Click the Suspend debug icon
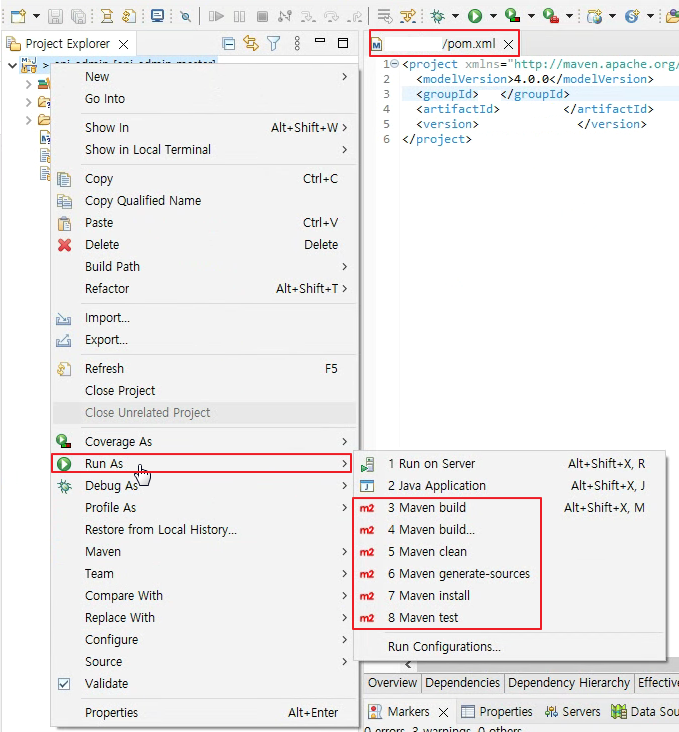The image size is (679, 732). tap(240, 16)
